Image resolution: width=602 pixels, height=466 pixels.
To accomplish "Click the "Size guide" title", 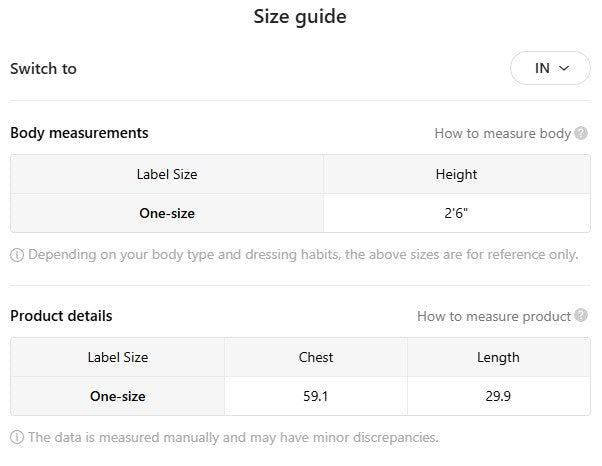I will pos(300,16).
